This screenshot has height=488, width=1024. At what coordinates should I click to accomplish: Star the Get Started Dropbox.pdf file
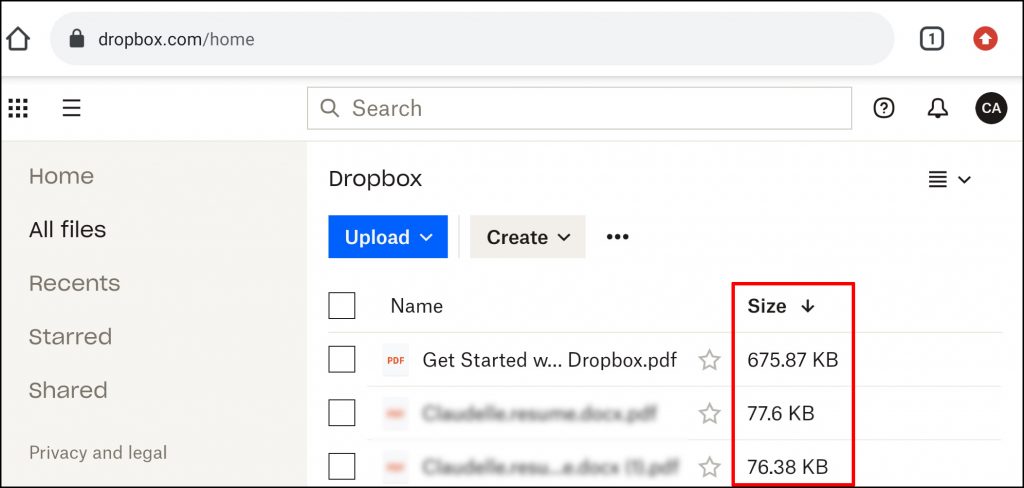click(x=709, y=360)
